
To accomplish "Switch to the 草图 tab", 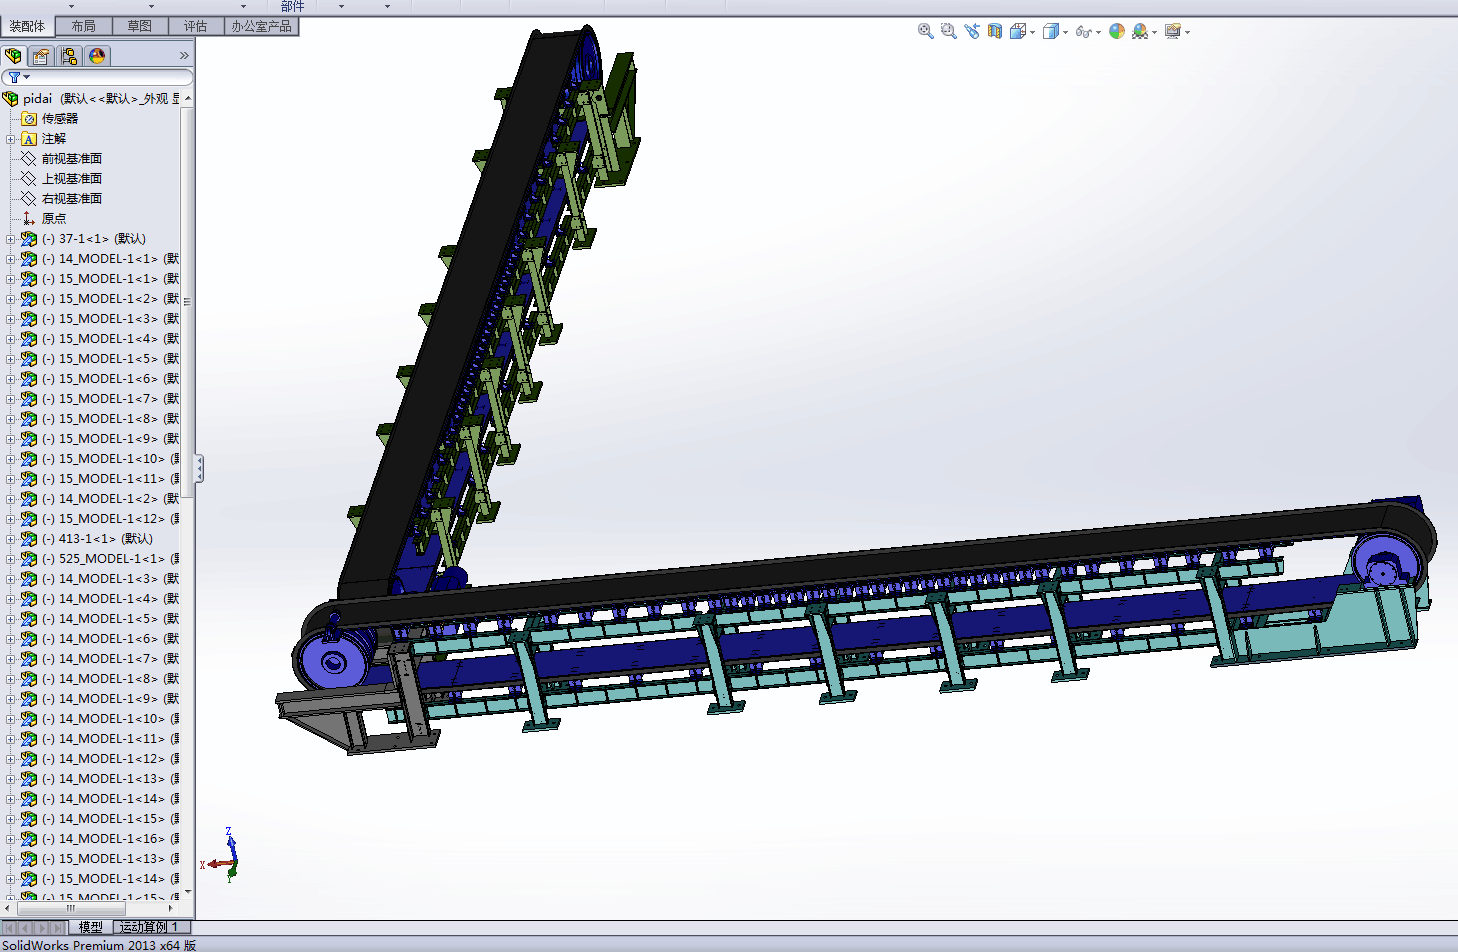I will 140,26.
